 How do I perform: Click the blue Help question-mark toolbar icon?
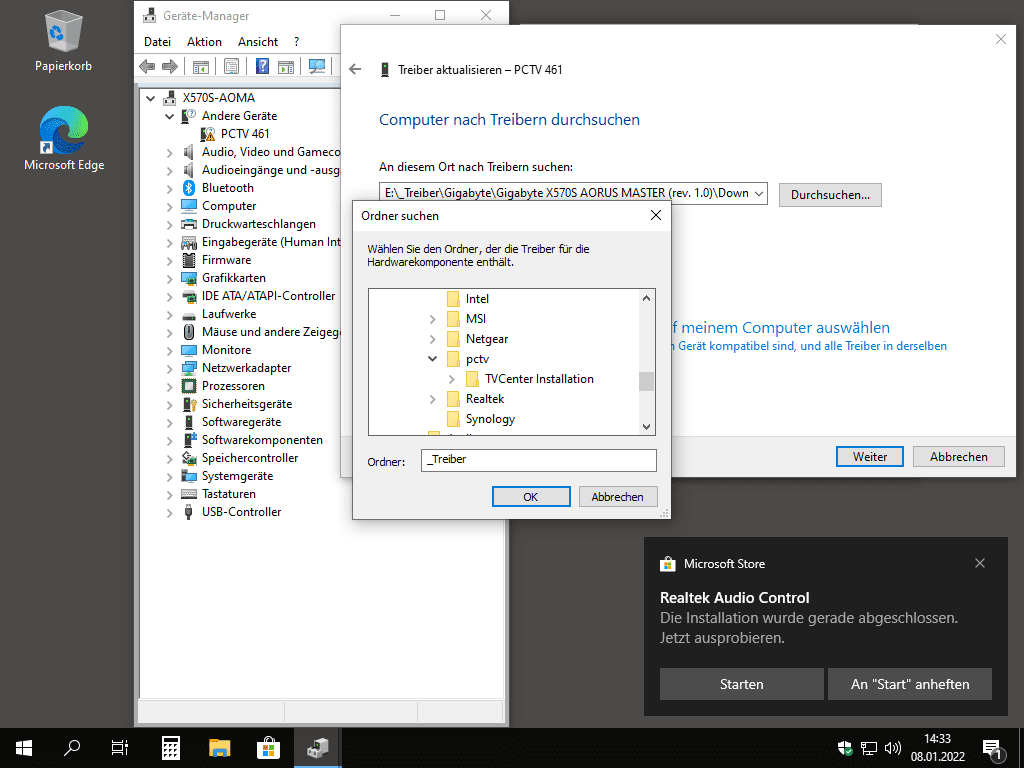click(x=263, y=66)
